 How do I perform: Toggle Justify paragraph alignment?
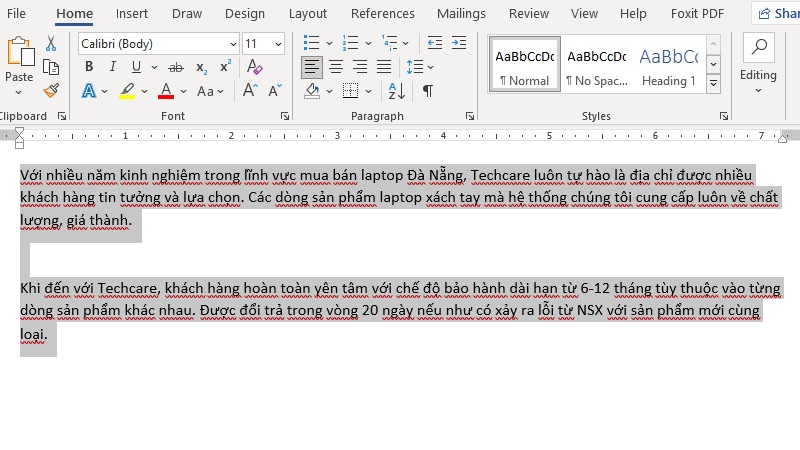tap(384, 67)
